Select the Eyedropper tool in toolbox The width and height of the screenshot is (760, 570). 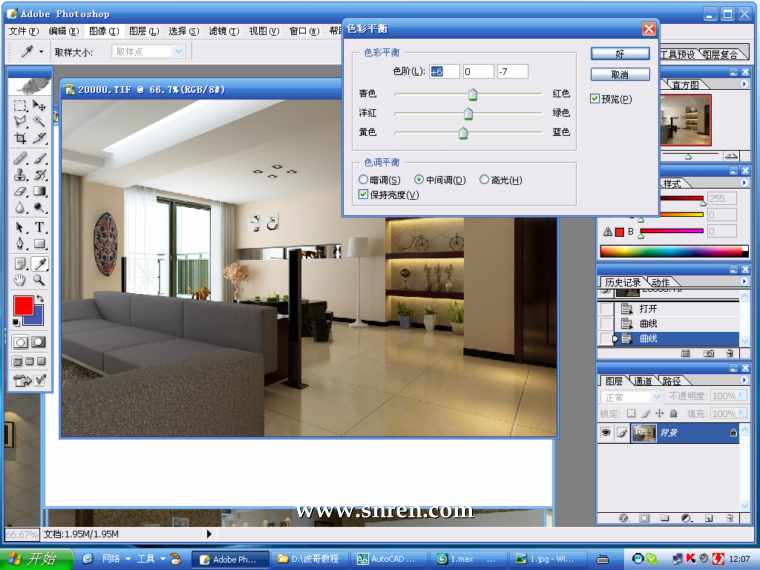39,264
